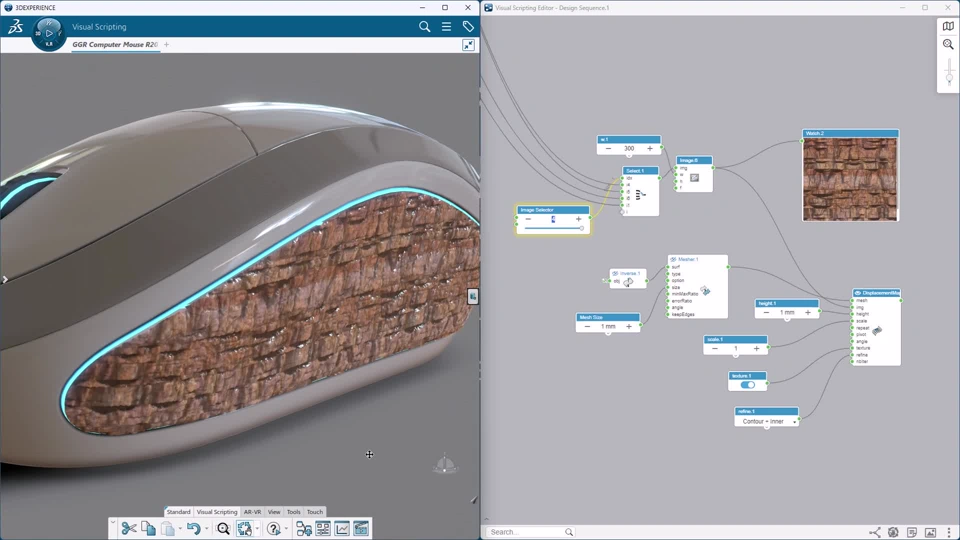
Task: Open the refine.1 Contour - inner dropdown
Action: [766, 422]
